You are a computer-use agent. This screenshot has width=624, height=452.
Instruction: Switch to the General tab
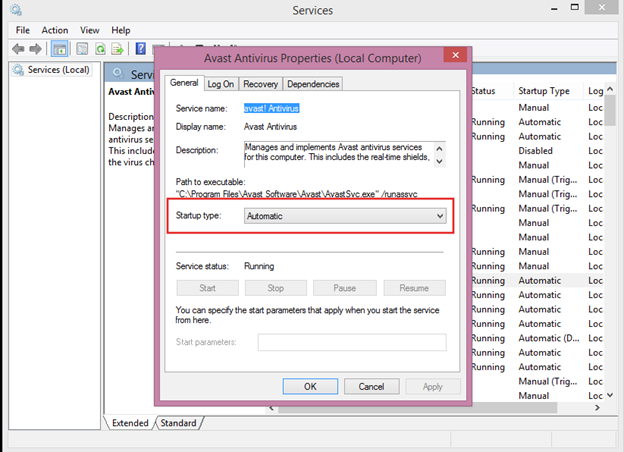point(184,83)
